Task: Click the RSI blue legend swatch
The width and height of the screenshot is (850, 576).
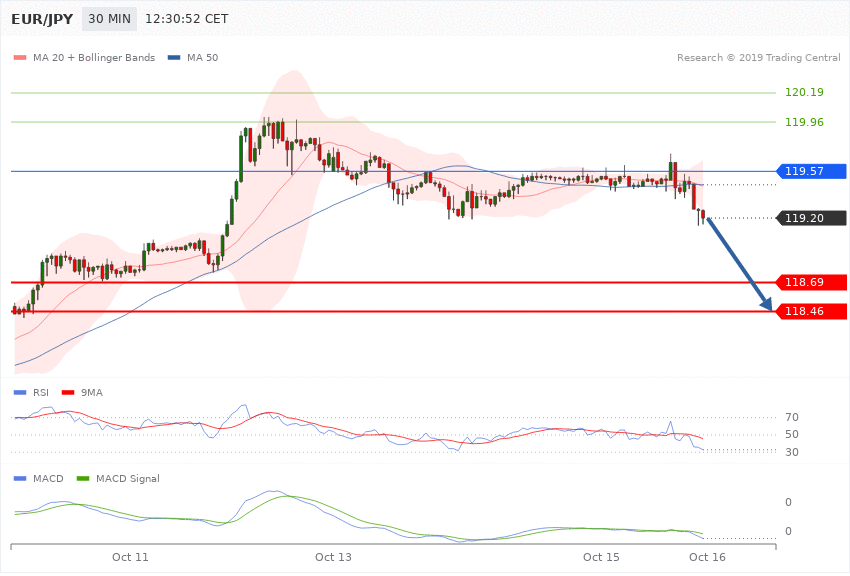Action: coord(20,392)
